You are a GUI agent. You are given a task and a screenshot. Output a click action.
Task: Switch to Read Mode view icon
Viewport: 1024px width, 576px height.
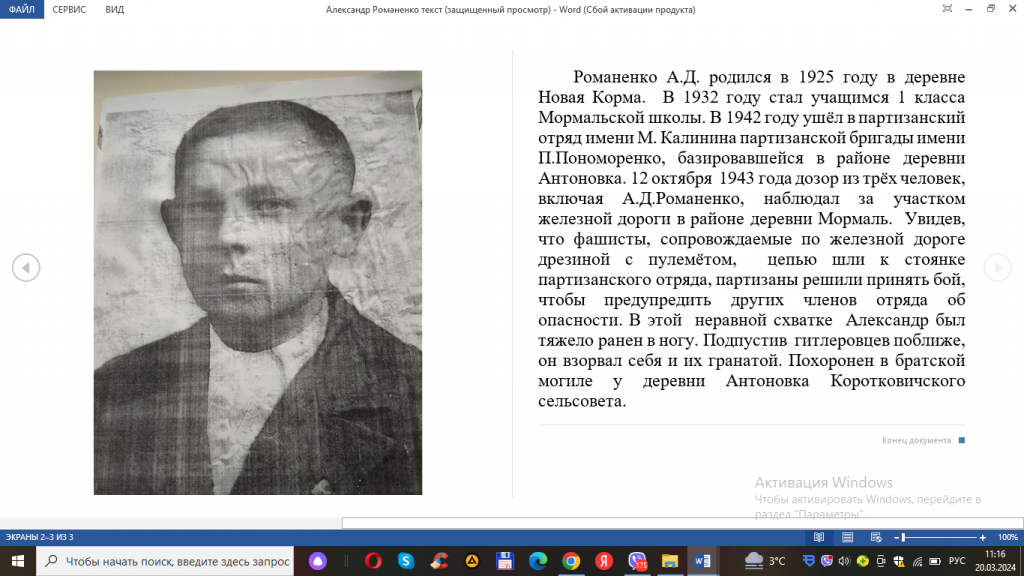819,537
